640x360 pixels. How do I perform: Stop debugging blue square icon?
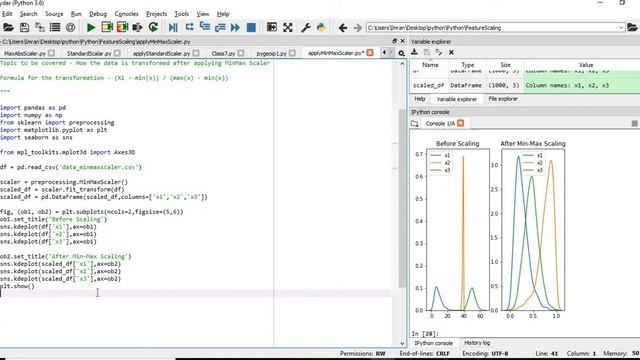[x=251, y=27]
